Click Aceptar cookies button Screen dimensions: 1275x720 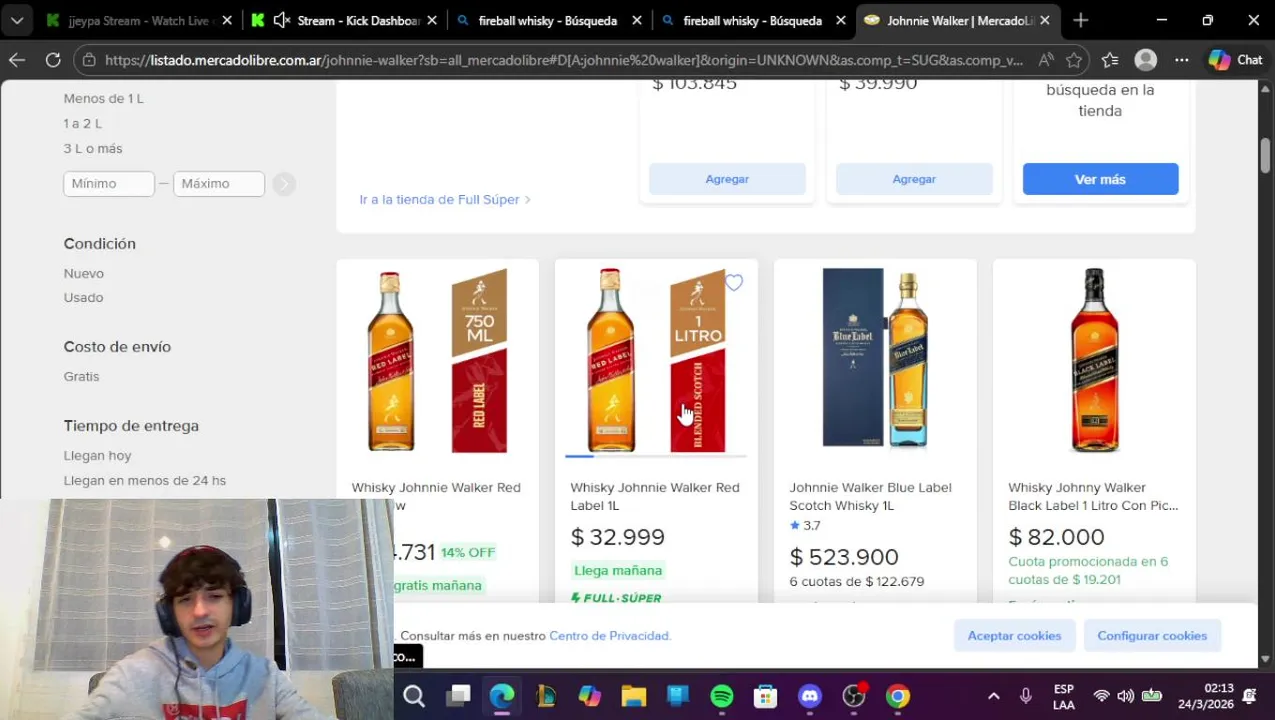[1014, 636]
